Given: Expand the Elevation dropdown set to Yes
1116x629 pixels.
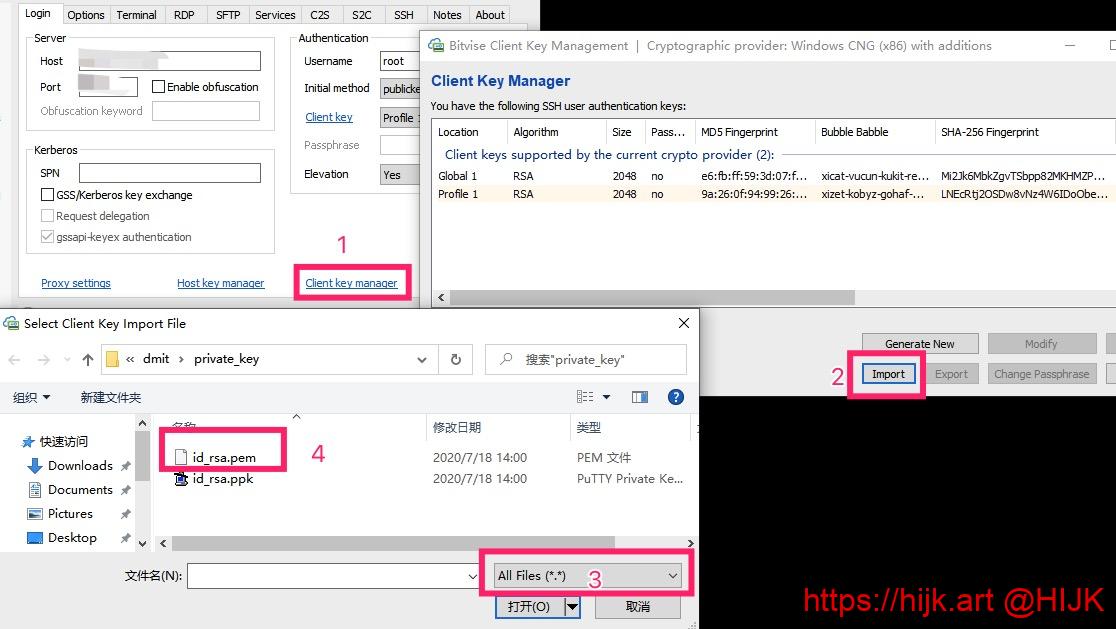Looking at the screenshot, I should pos(399,174).
